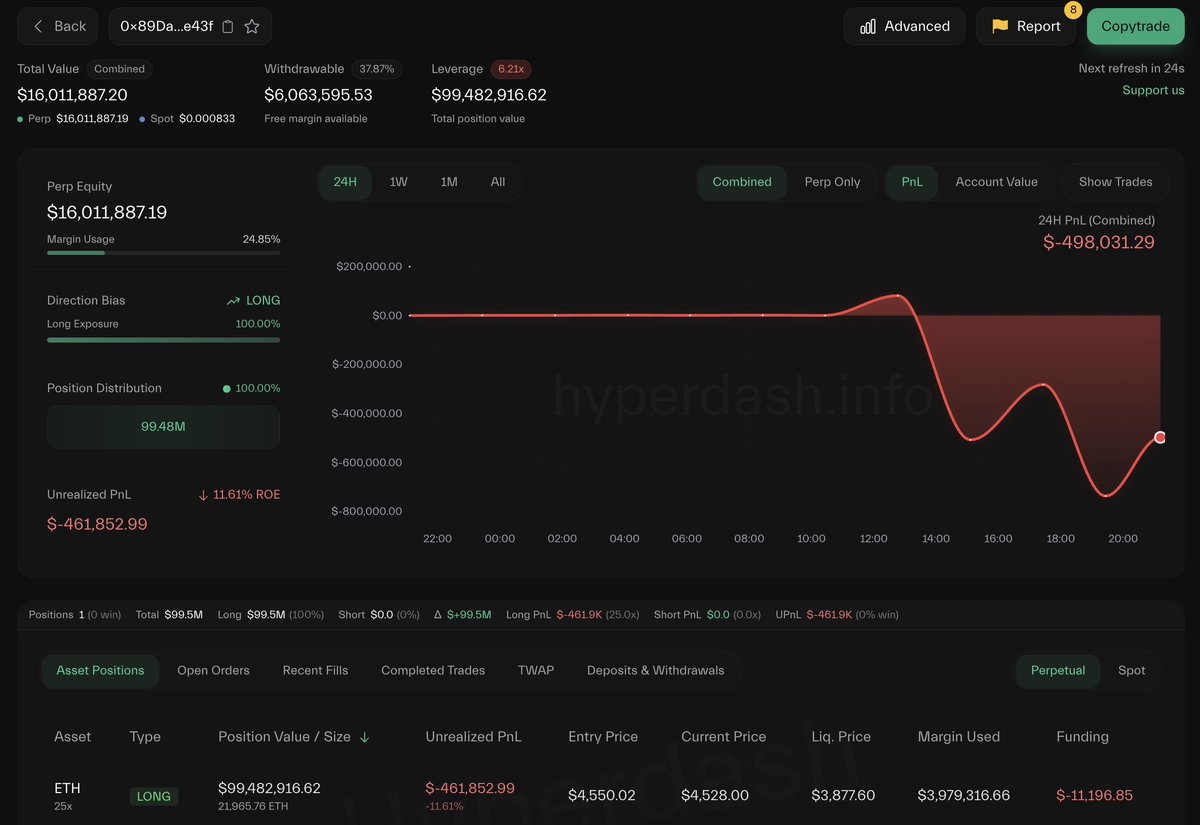This screenshot has width=1200, height=825.
Task: Sort by Unrealized PnL column header
Action: point(473,737)
